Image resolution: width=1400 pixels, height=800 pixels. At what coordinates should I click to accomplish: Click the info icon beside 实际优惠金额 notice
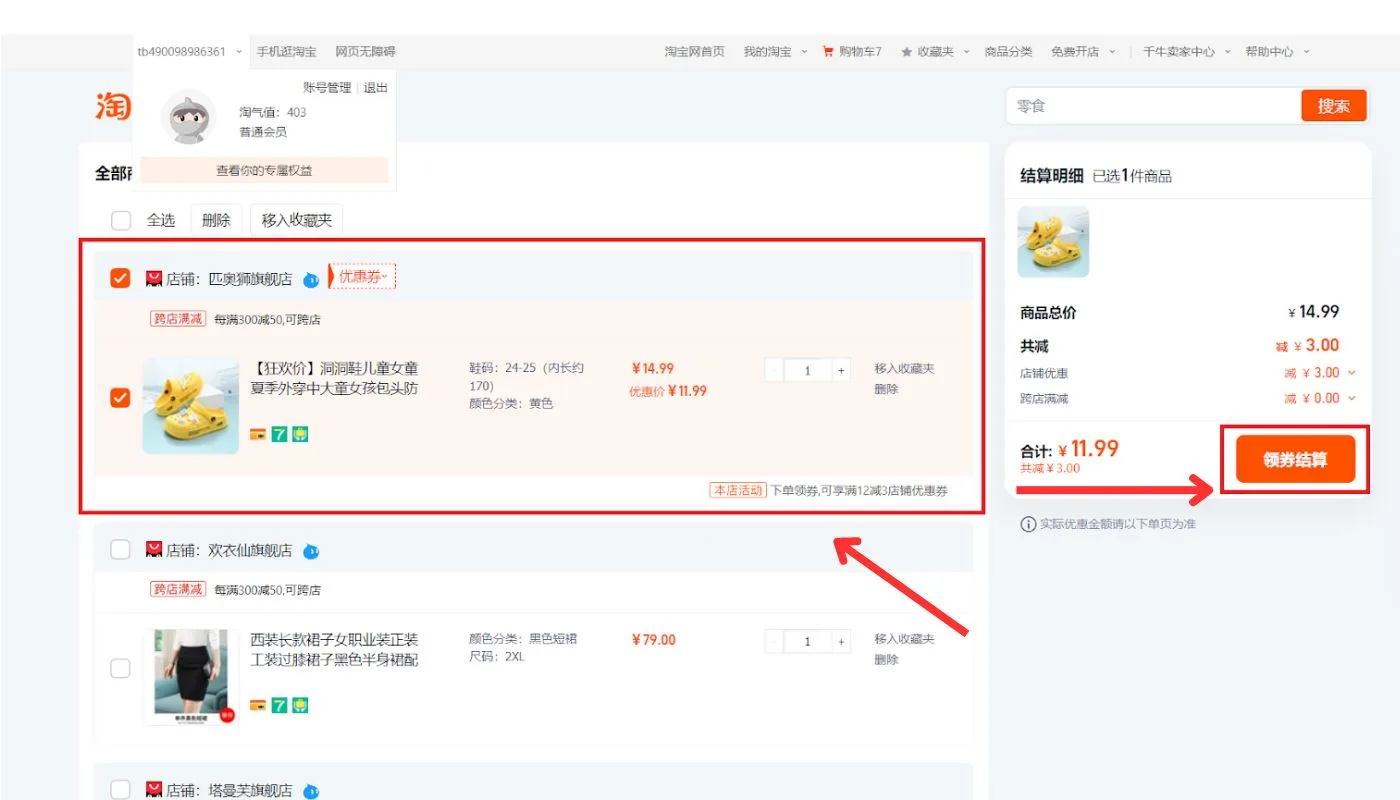coord(1028,524)
